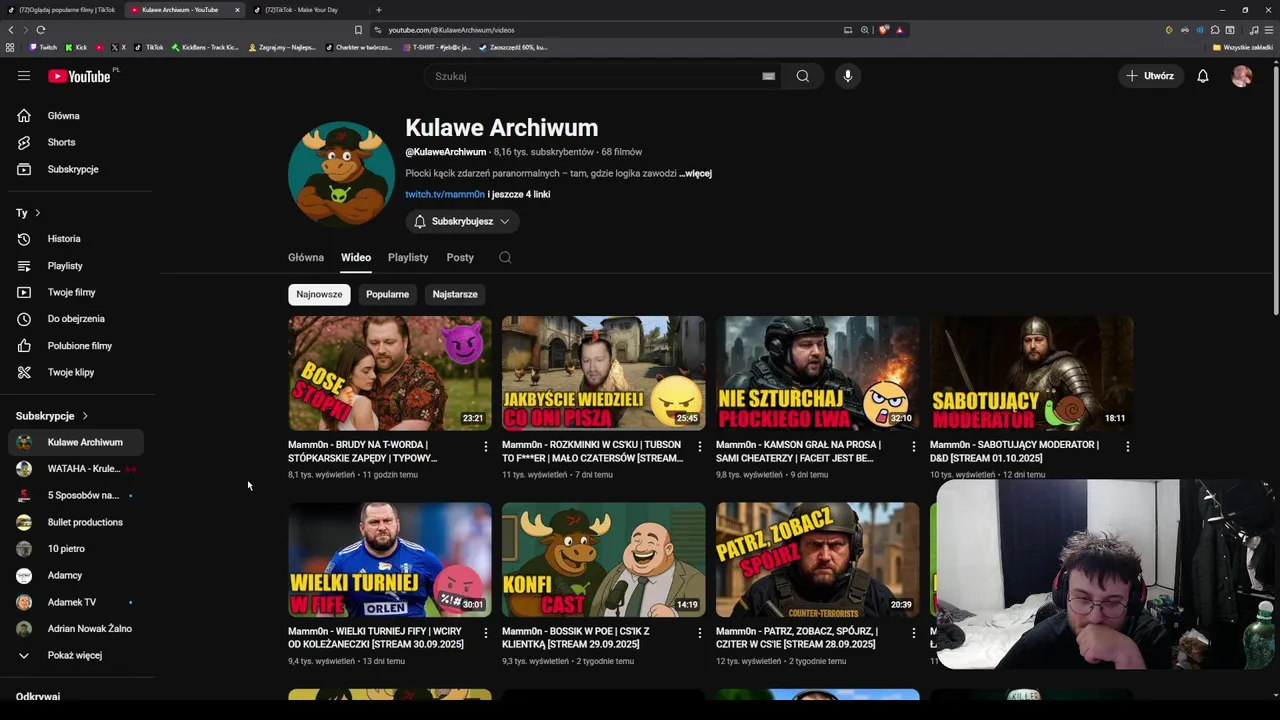Screen dimensions: 1280x720
Task: Click the browser address bar URL
Action: tap(451, 30)
